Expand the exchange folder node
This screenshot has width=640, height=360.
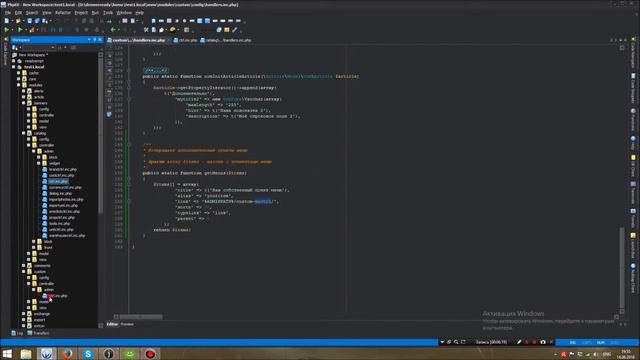(x=24, y=314)
